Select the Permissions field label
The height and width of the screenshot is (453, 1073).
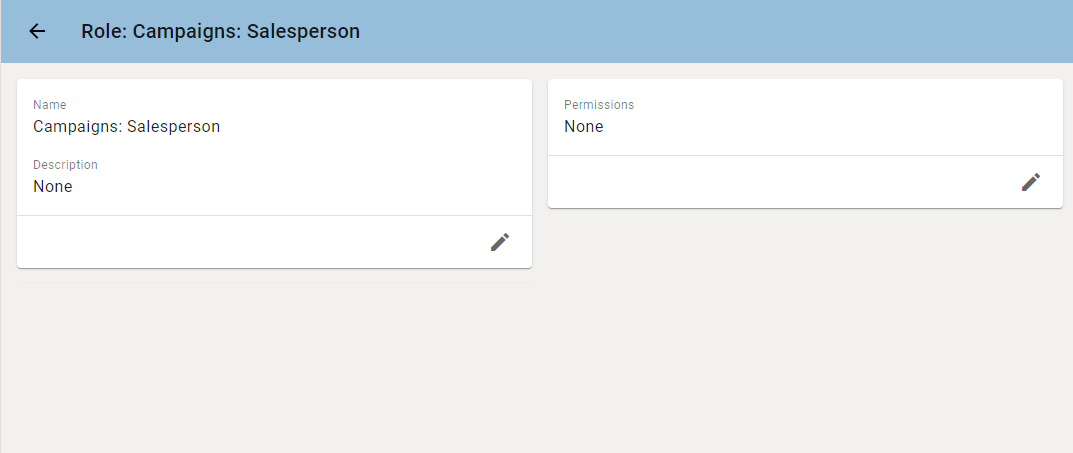point(599,105)
